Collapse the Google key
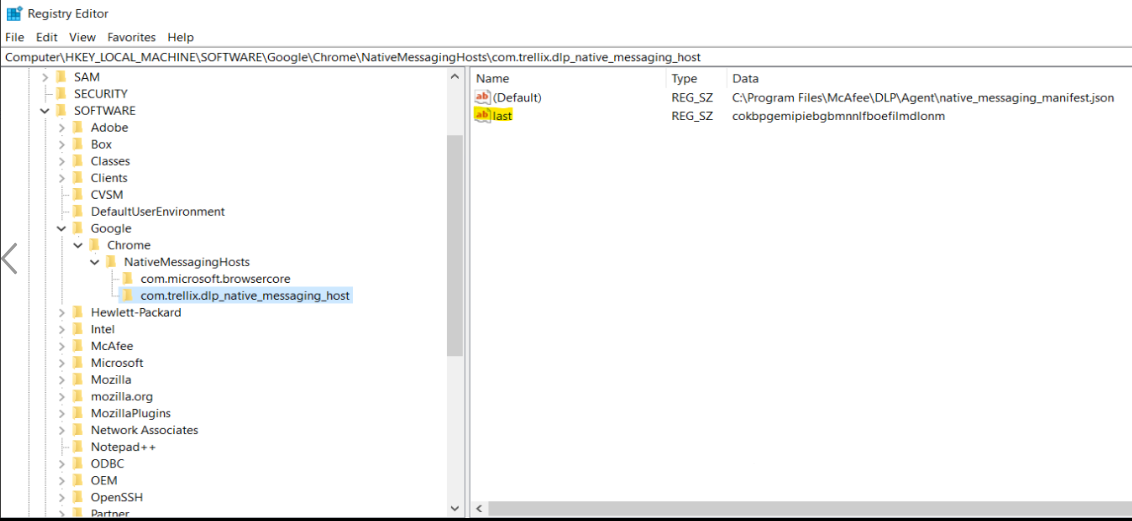 62,229
